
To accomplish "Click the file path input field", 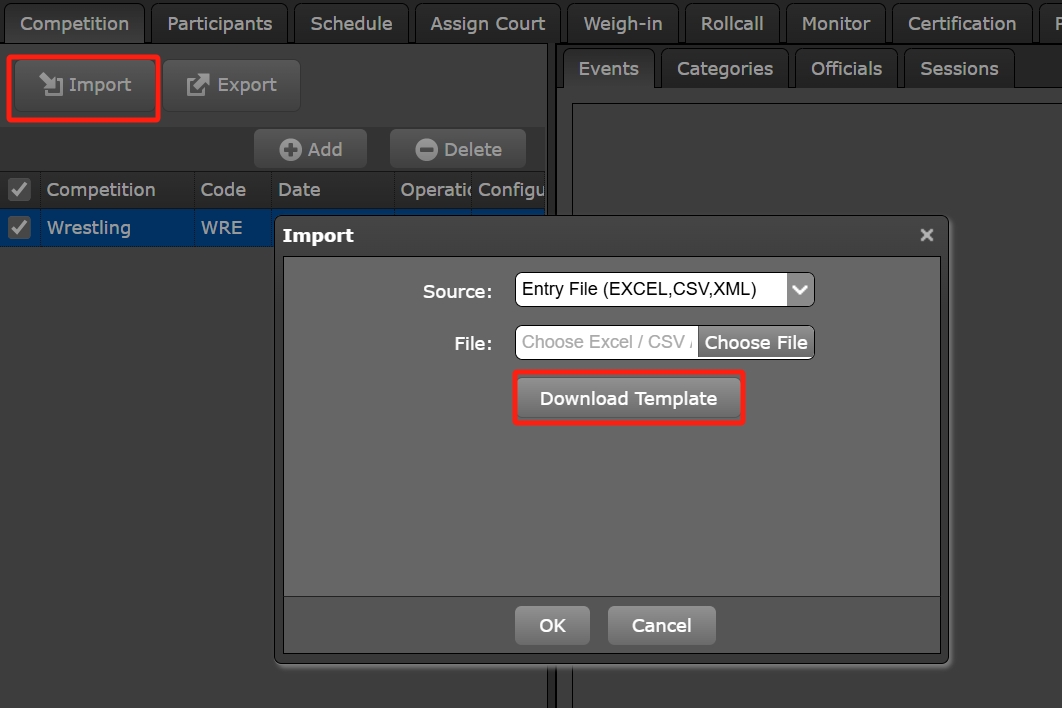I will 606,342.
